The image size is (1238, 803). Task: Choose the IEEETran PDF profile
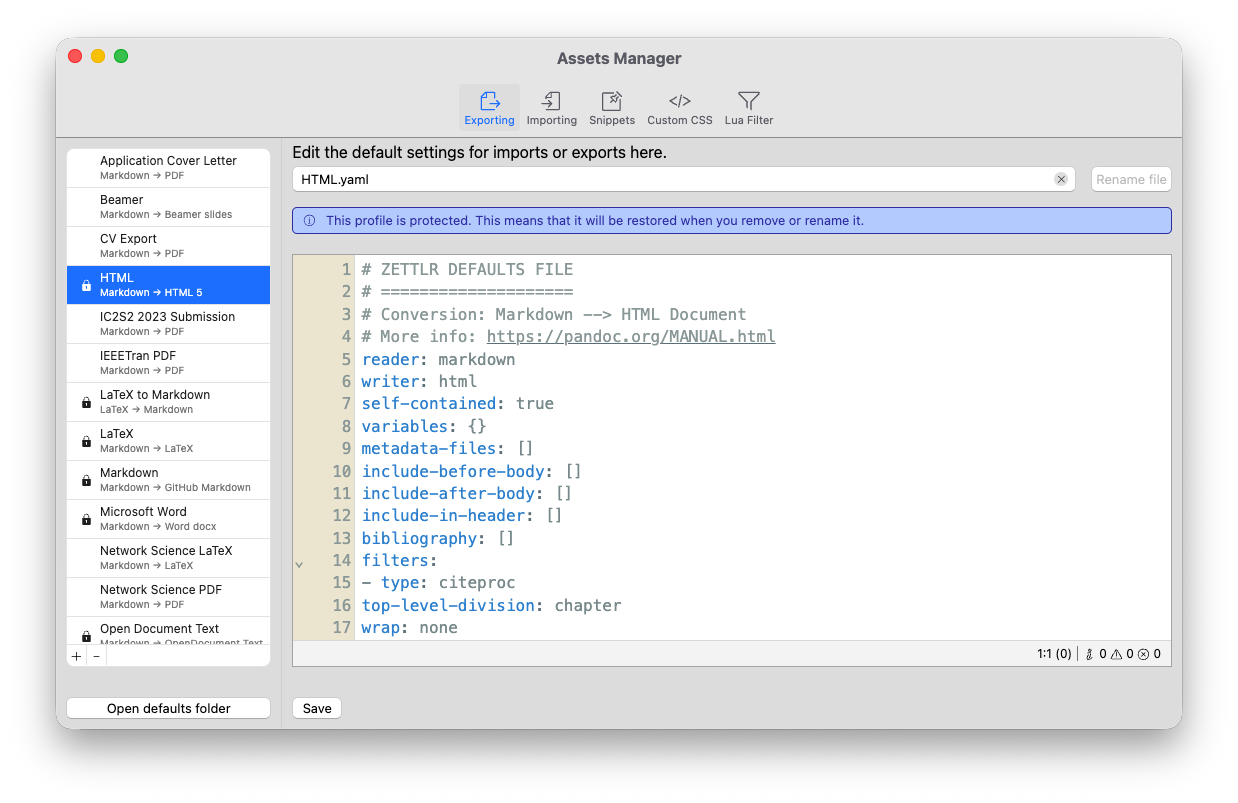coord(168,362)
